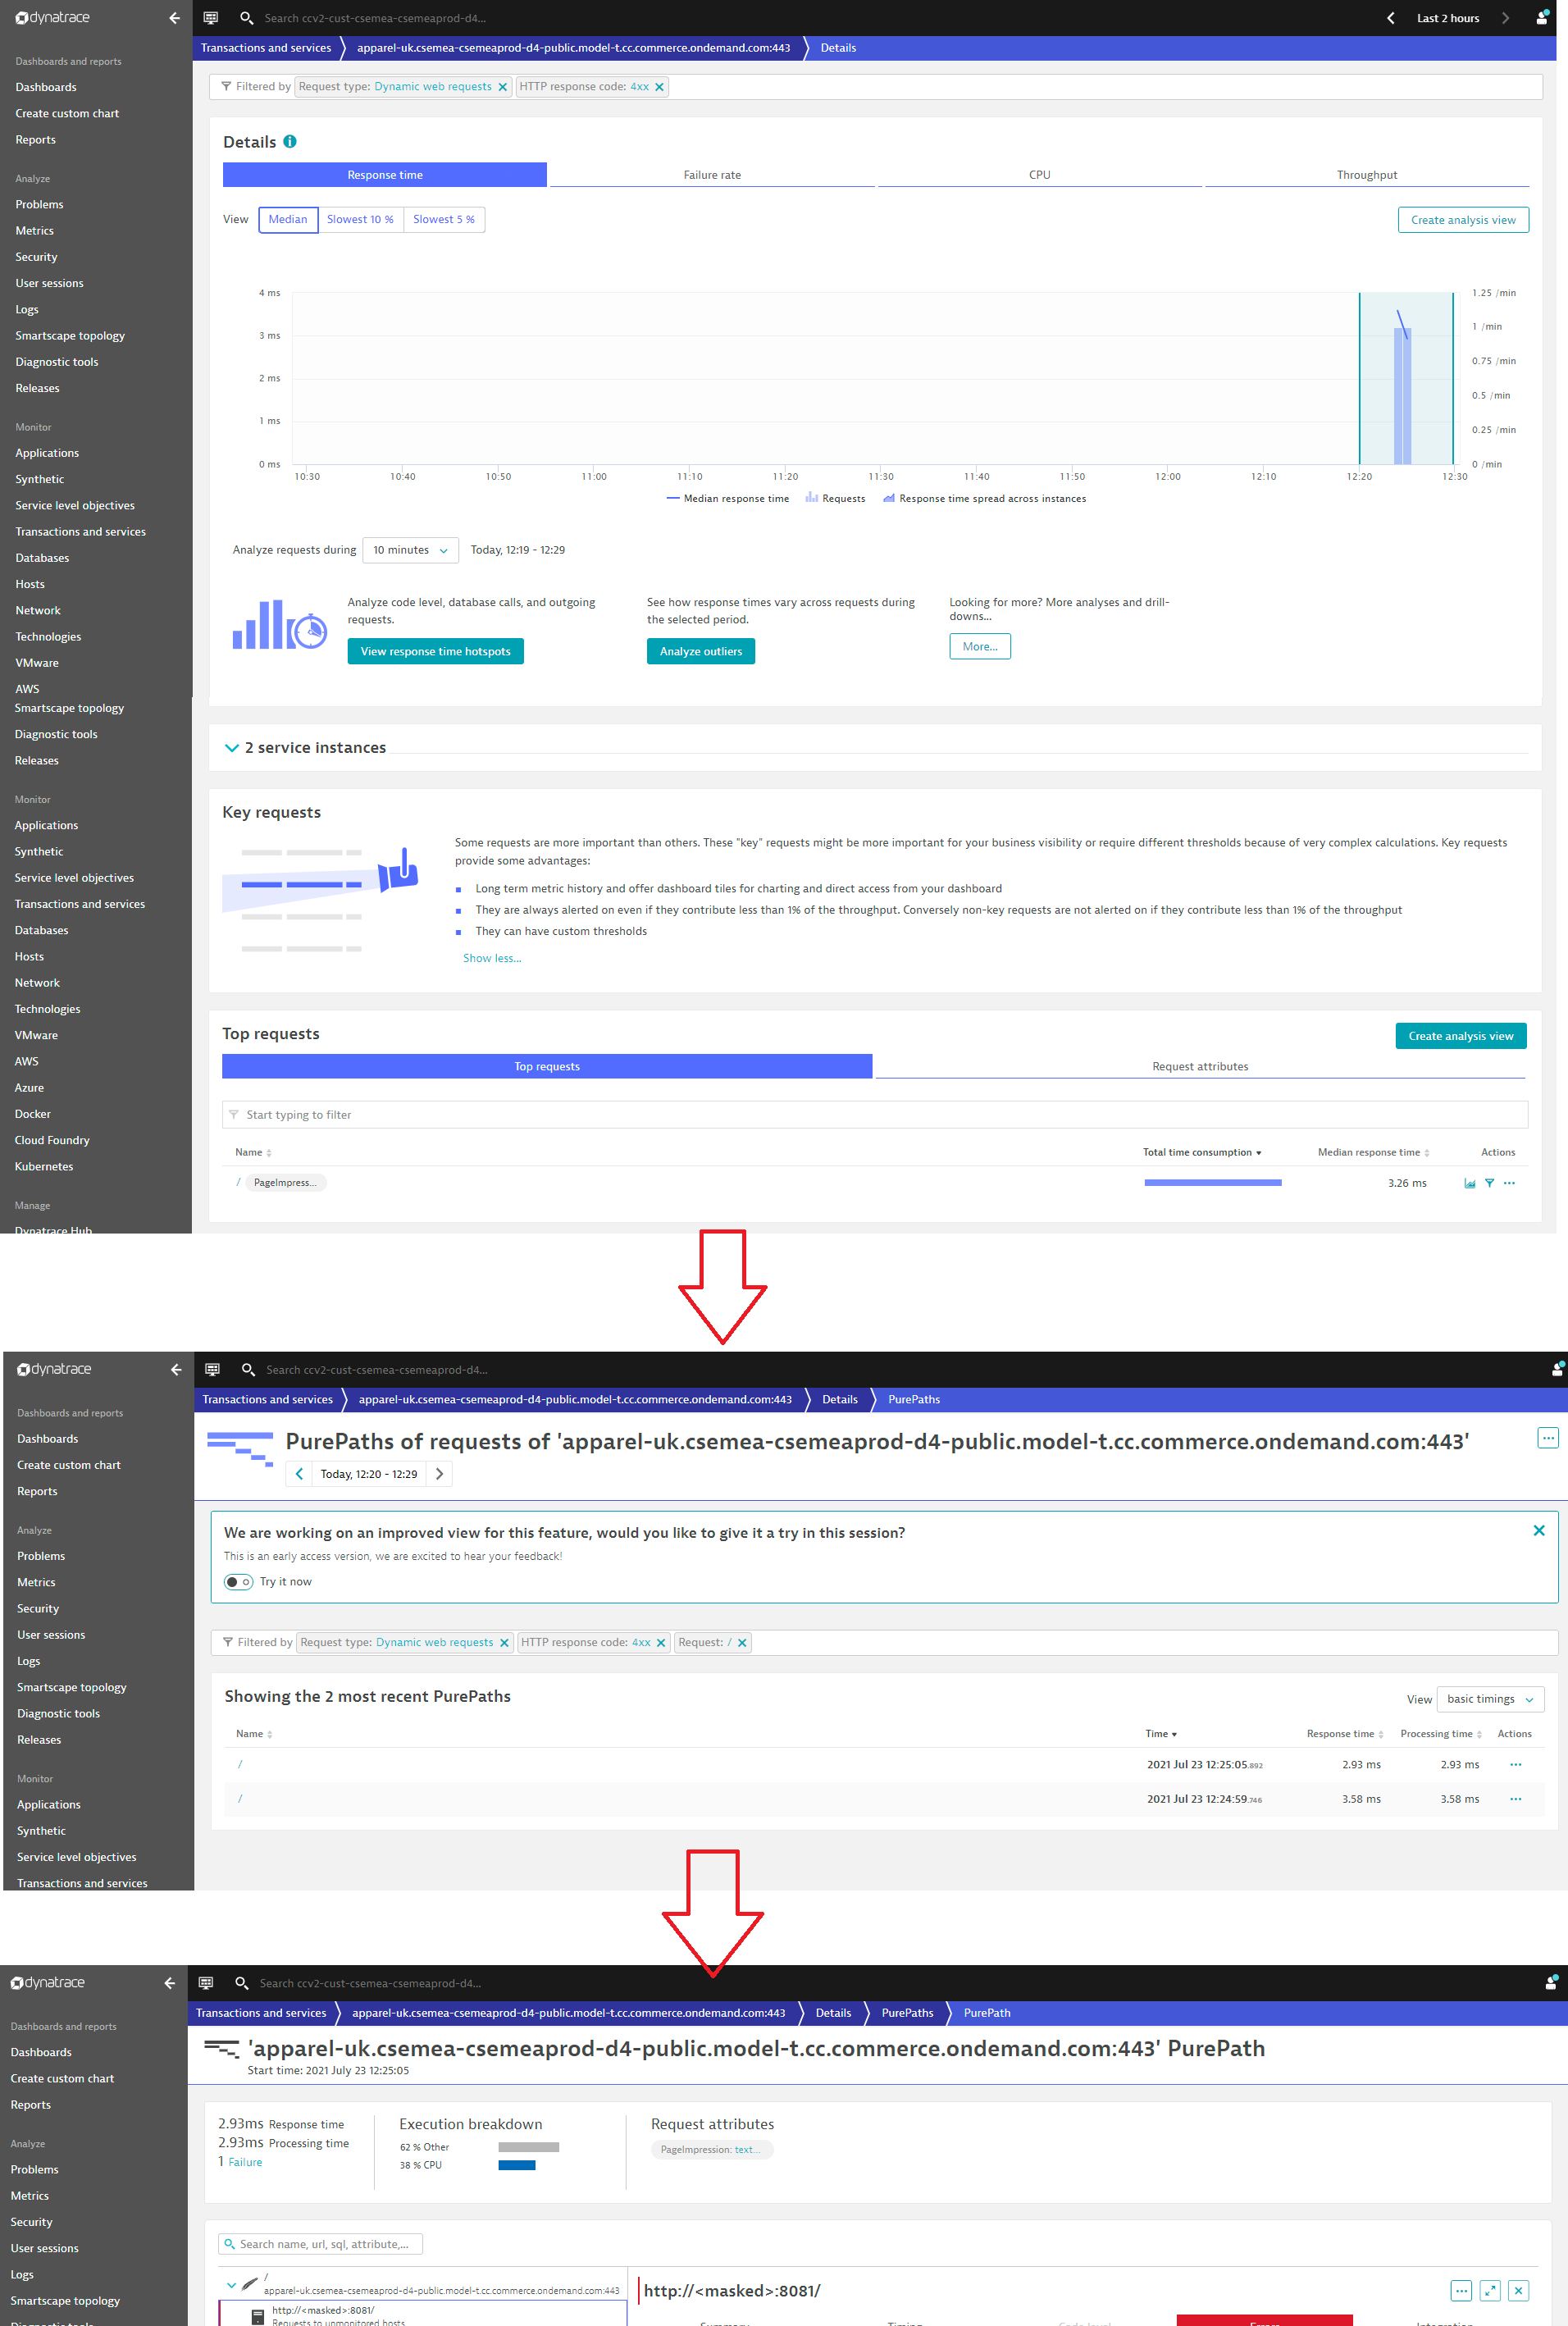This screenshot has height=2326, width=1568.
Task: Open the more menu beside the PurePaths title
Action: (x=1547, y=1438)
